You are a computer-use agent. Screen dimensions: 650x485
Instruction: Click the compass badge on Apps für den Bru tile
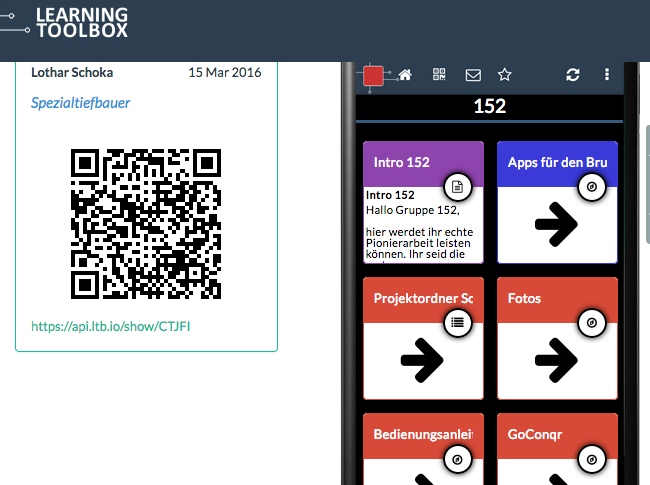592,187
